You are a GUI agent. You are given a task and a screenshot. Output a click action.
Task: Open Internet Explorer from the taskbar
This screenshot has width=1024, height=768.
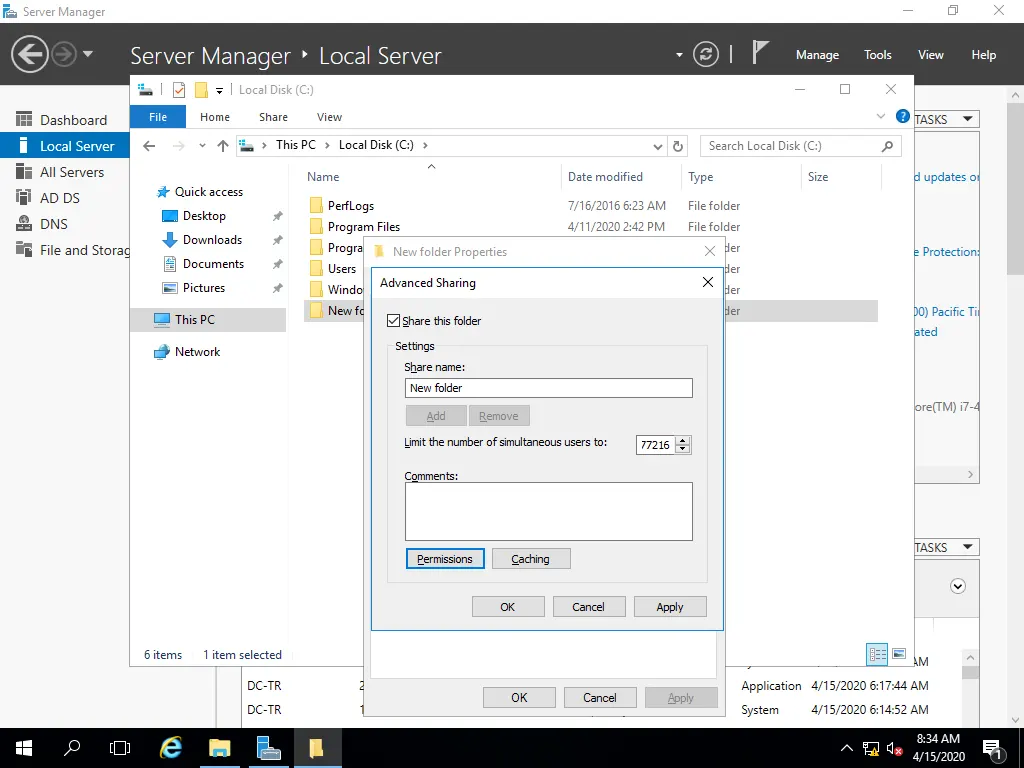coord(171,748)
